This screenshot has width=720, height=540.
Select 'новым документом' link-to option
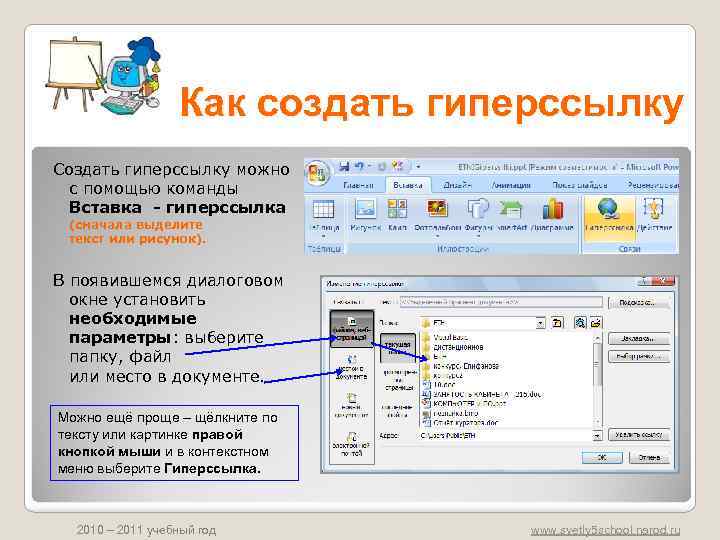tap(351, 405)
